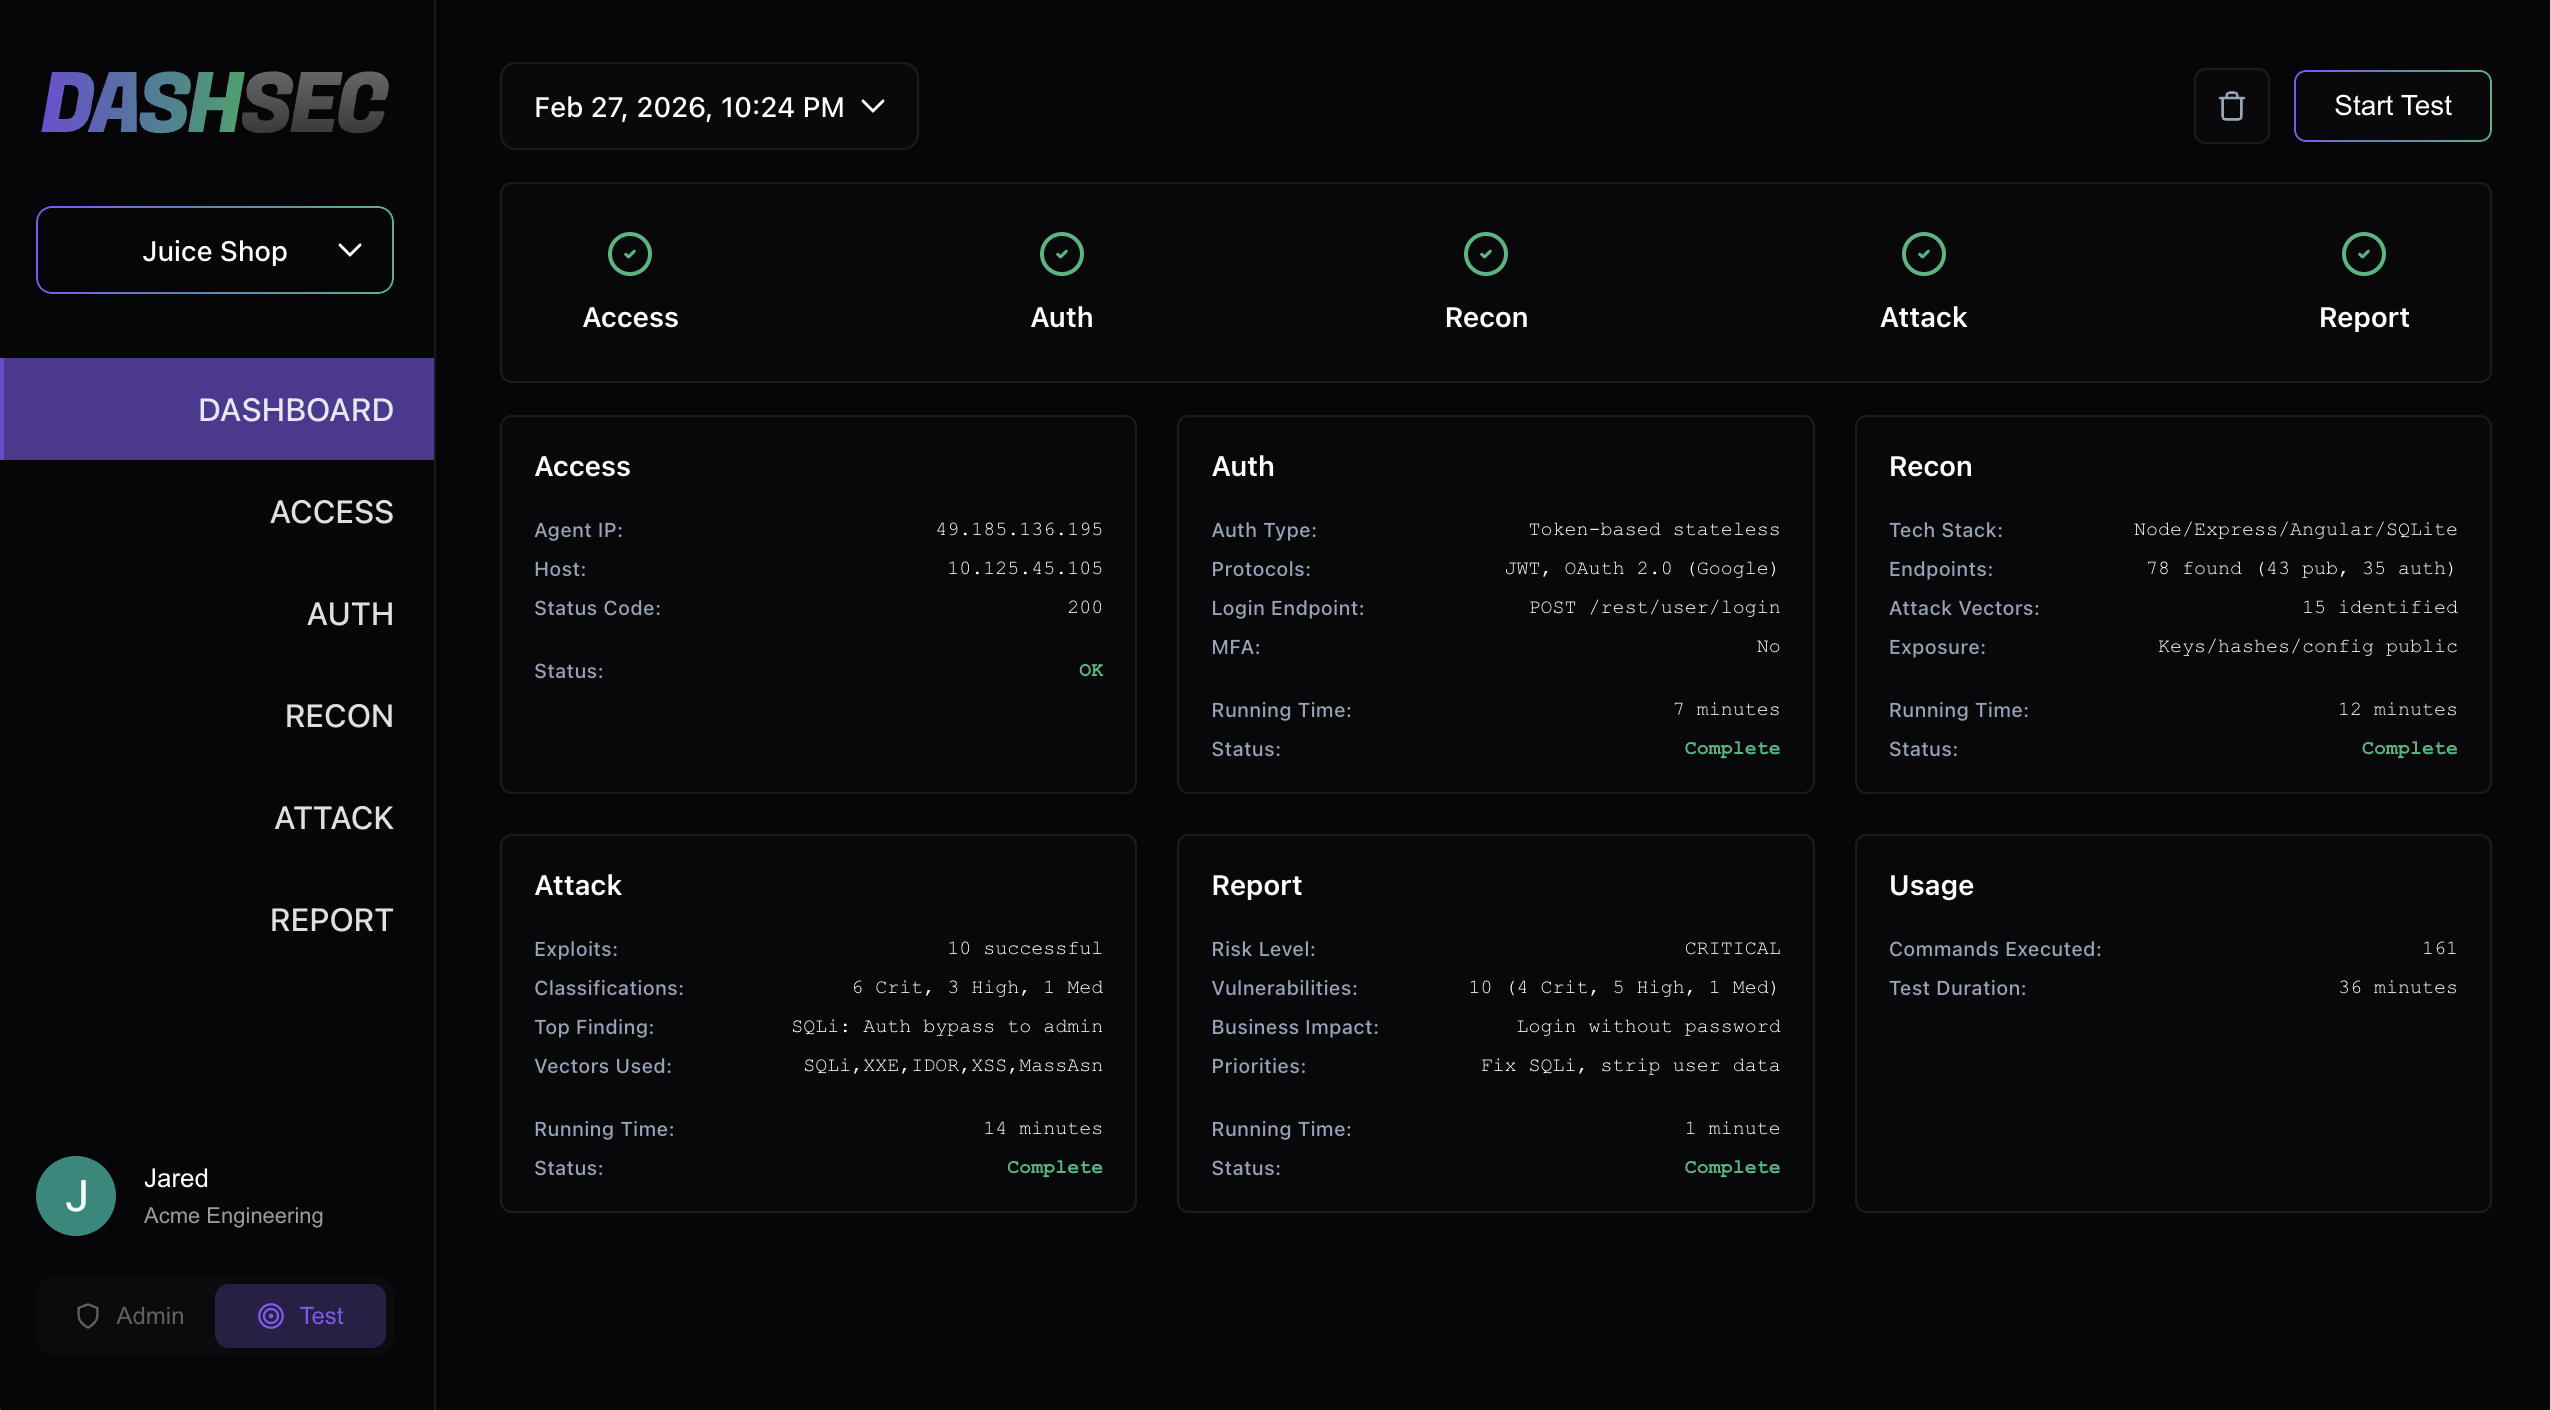Click the Recon step checkmark icon

click(x=1486, y=254)
